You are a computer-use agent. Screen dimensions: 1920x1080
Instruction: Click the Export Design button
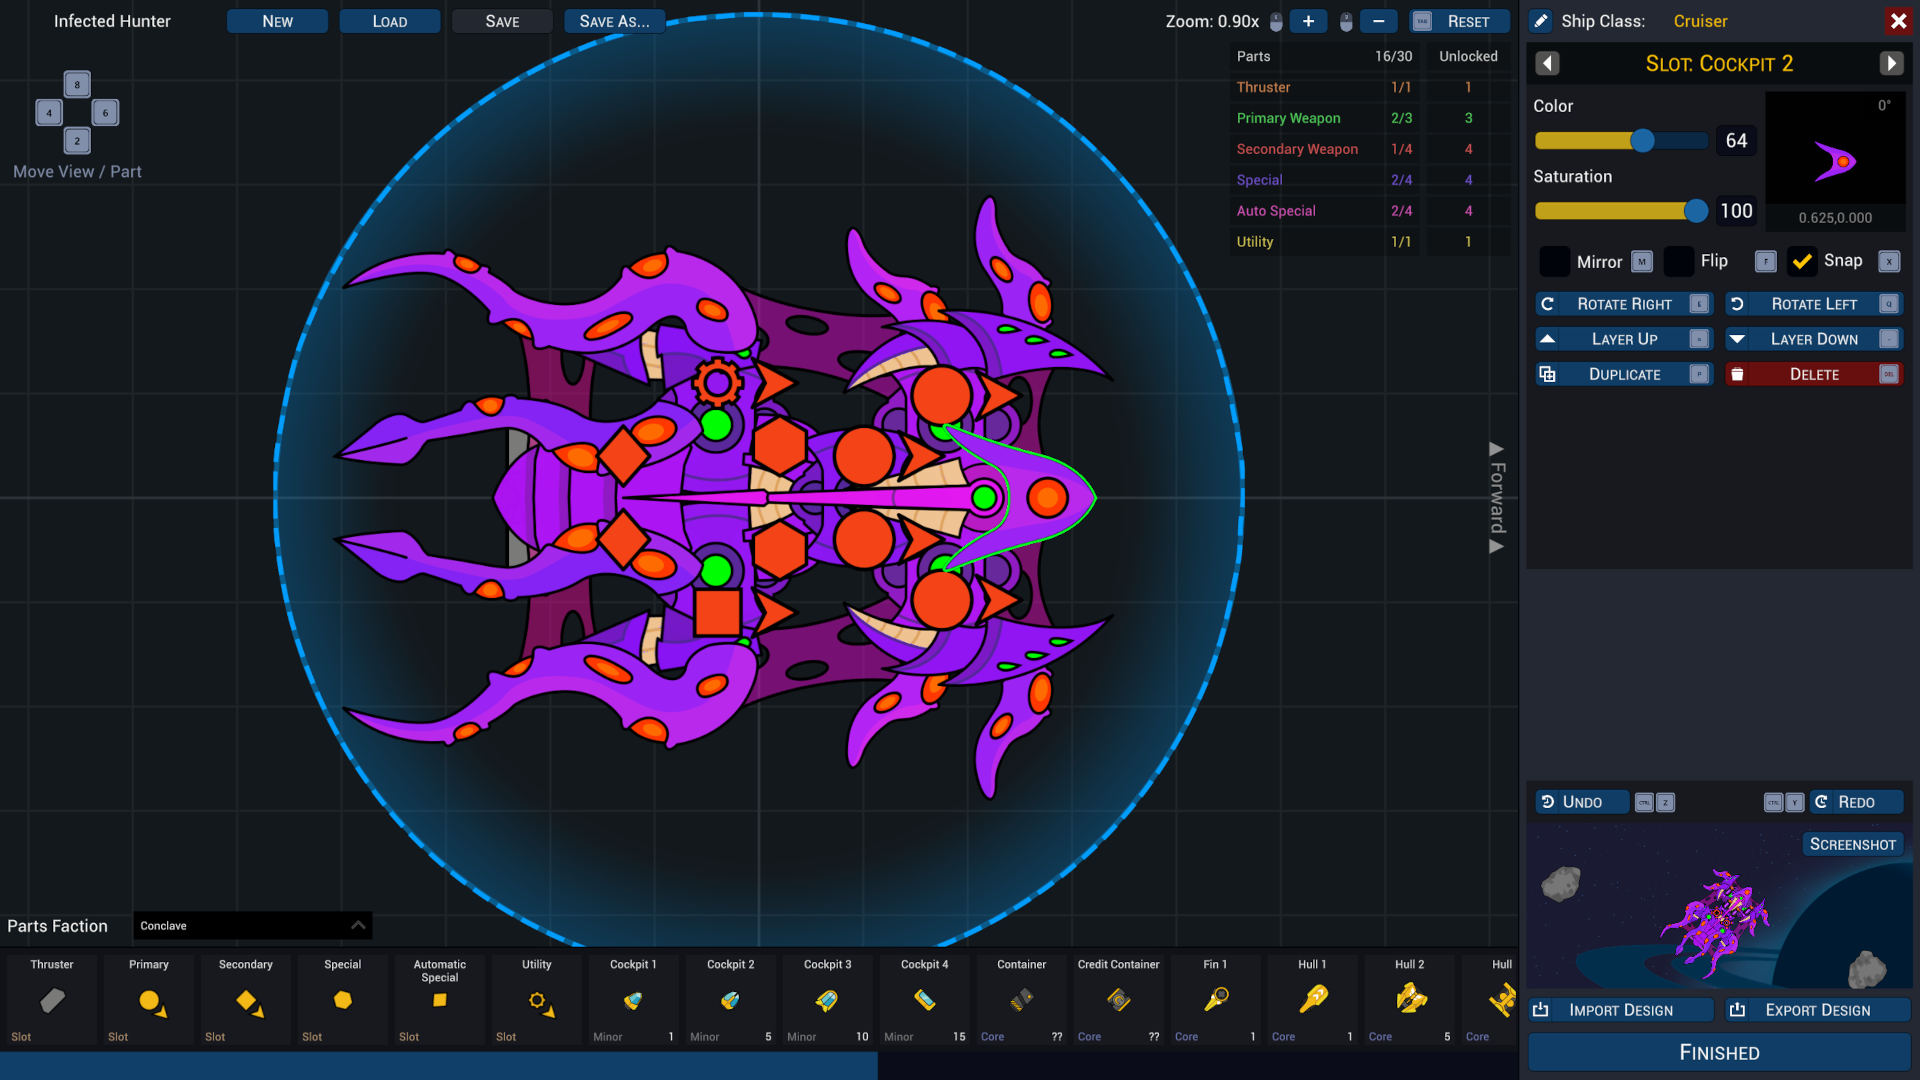1817,1010
